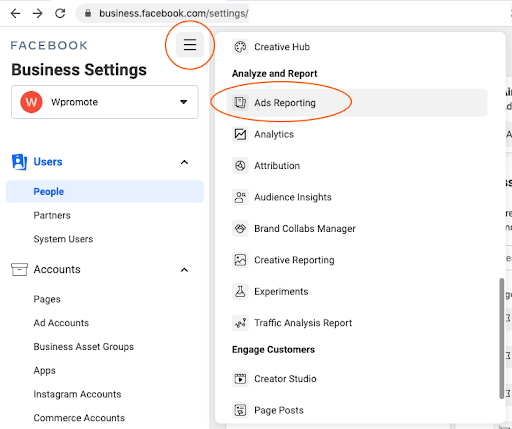Screen dimensions: 512x429
Task: Open Commerce Accounts in sidebar
Action: [79, 418]
